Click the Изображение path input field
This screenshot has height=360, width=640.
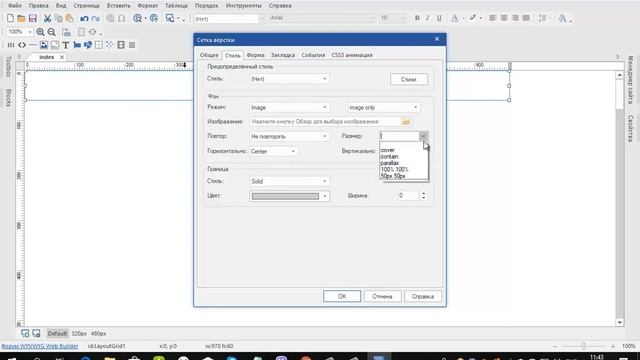coord(325,122)
